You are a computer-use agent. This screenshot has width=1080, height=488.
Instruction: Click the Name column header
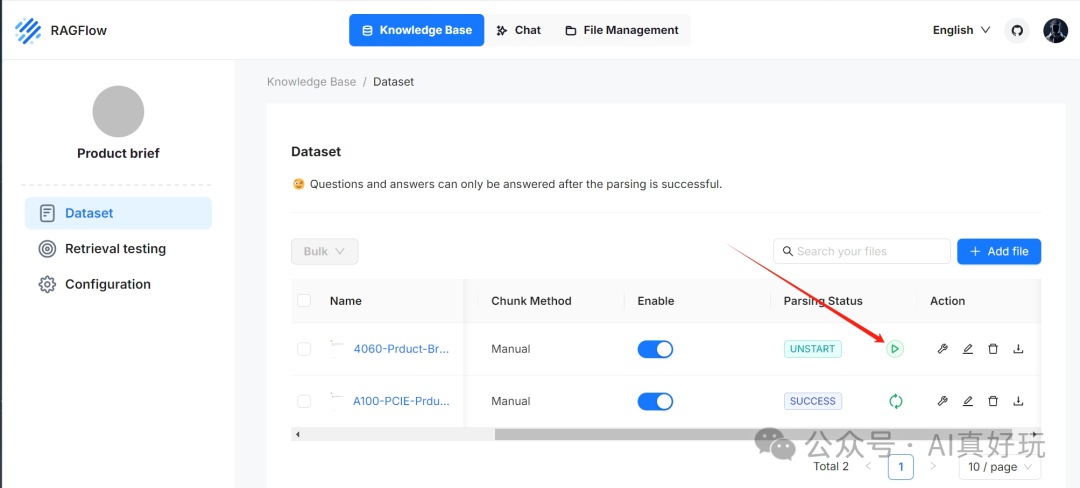click(x=346, y=301)
